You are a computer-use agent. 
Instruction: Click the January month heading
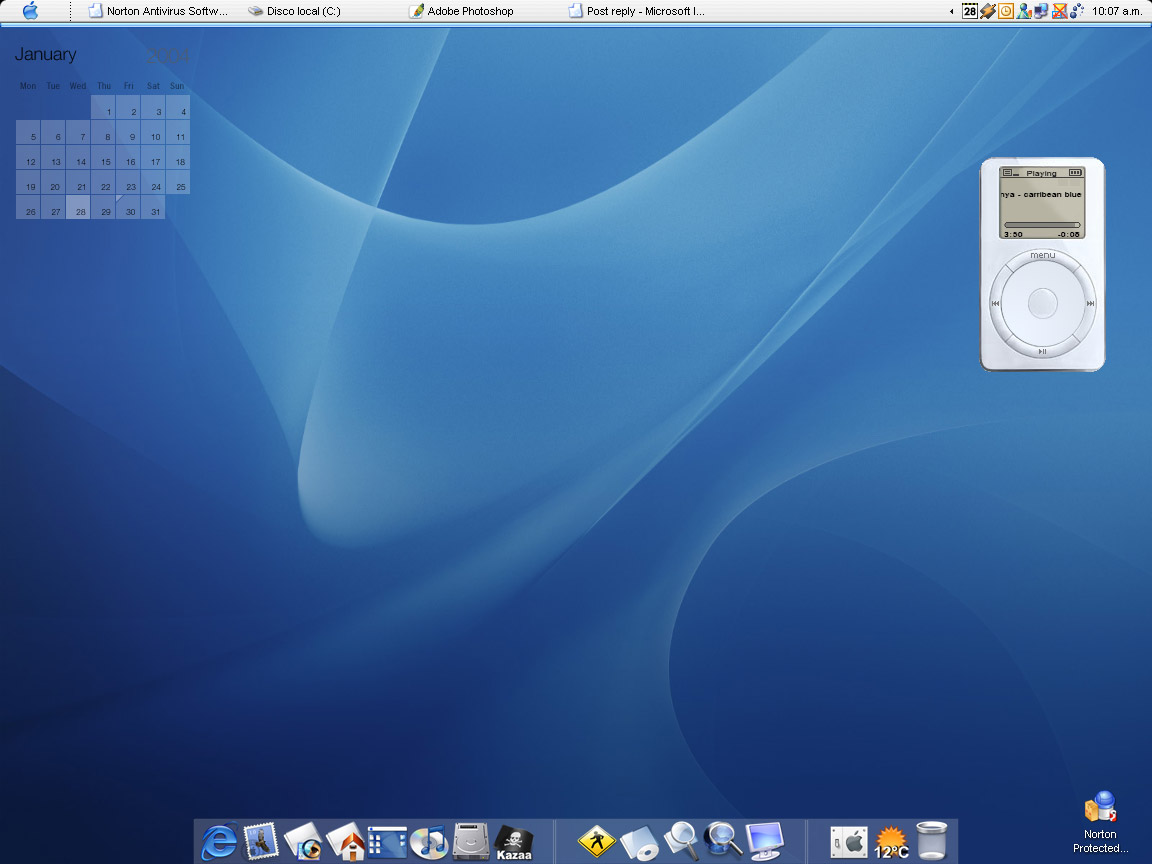point(46,54)
